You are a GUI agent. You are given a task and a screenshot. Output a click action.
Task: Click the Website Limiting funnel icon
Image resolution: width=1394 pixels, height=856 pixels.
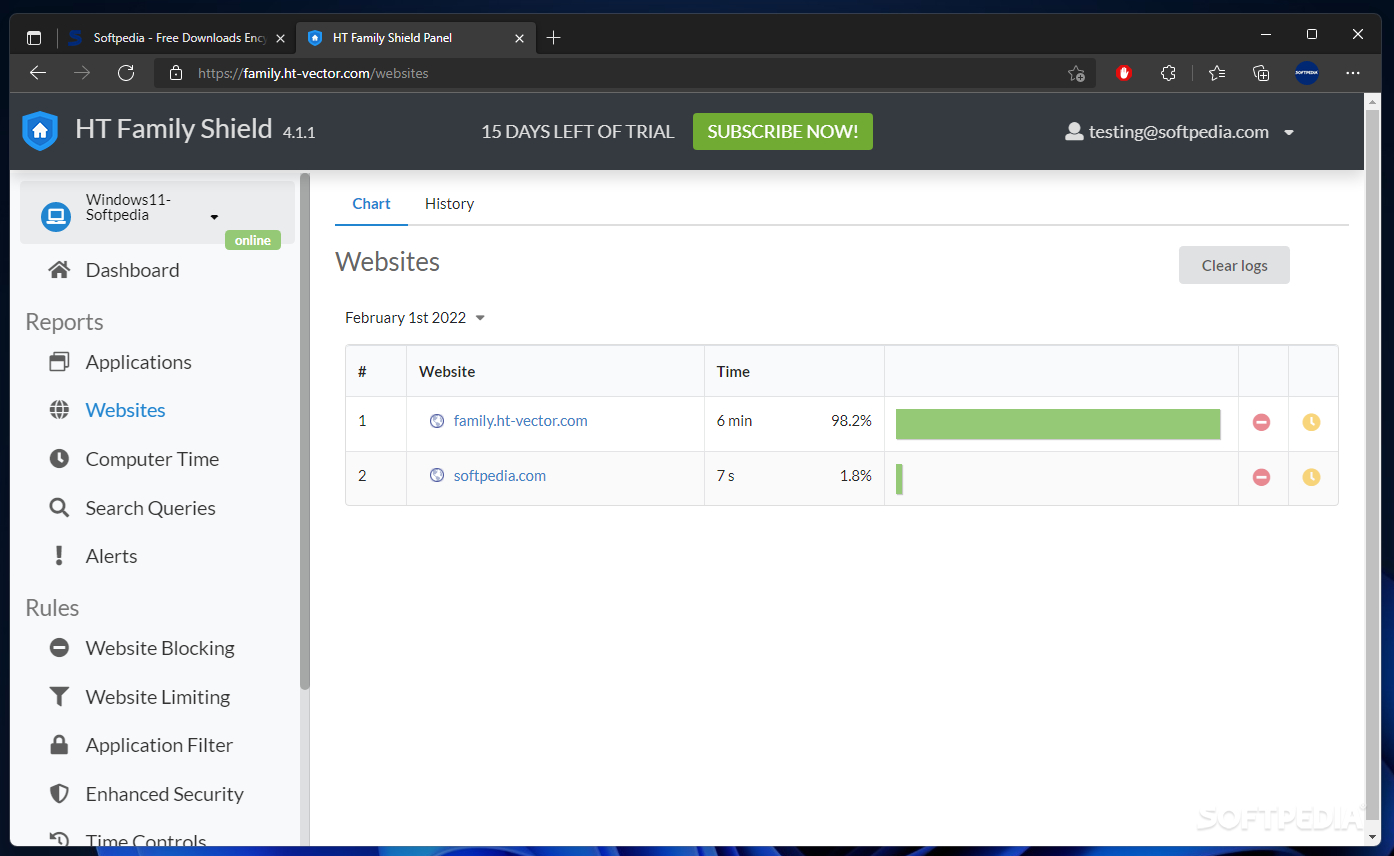point(60,697)
